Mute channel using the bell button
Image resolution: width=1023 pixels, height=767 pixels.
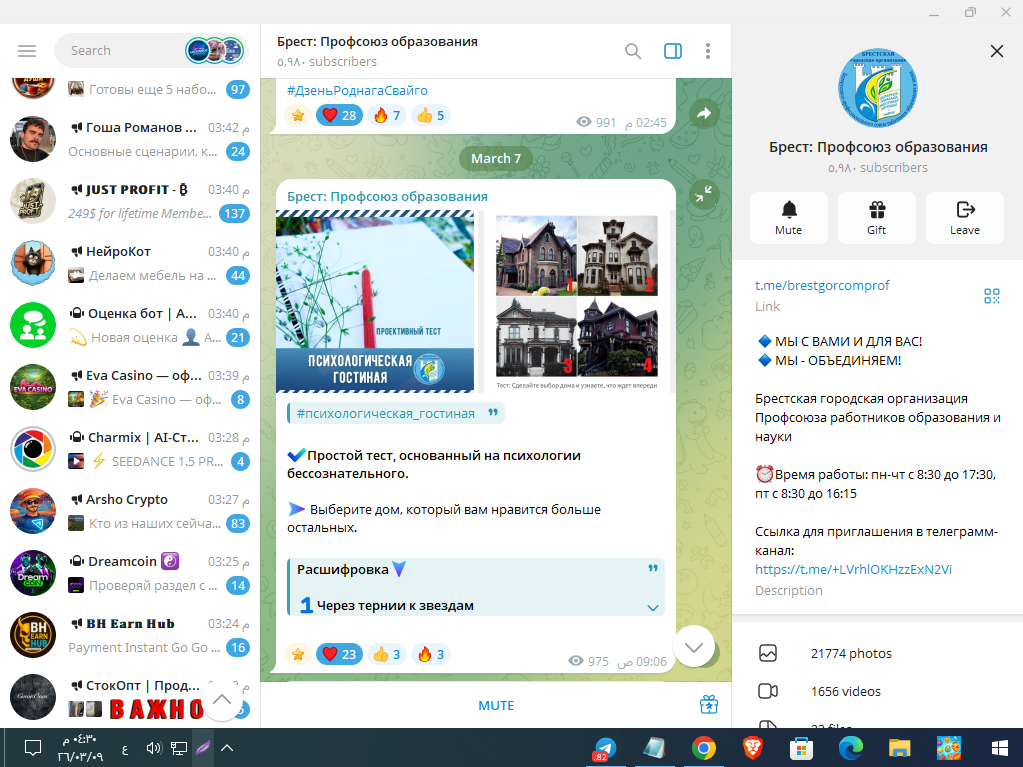pyautogui.click(x=789, y=218)
